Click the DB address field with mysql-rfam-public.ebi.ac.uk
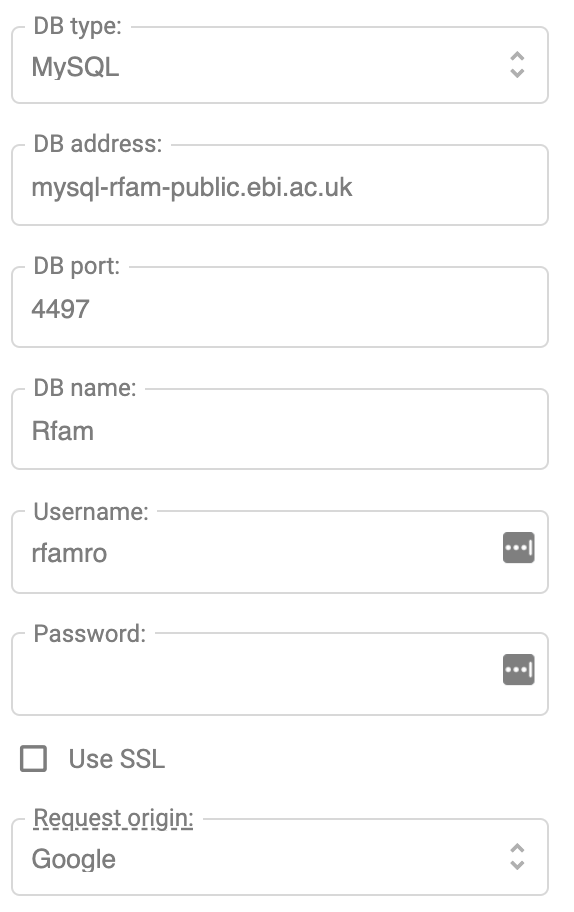 tap(280, 186)
